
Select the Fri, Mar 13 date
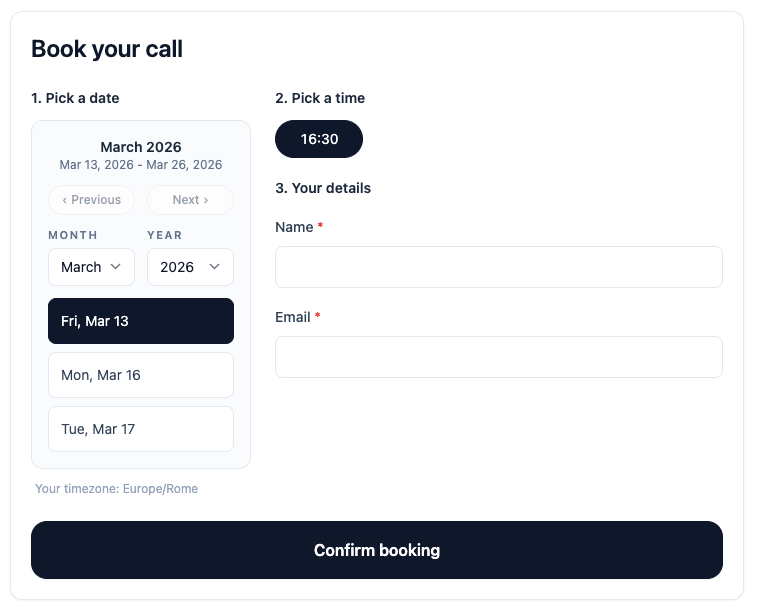click(141, 321)
